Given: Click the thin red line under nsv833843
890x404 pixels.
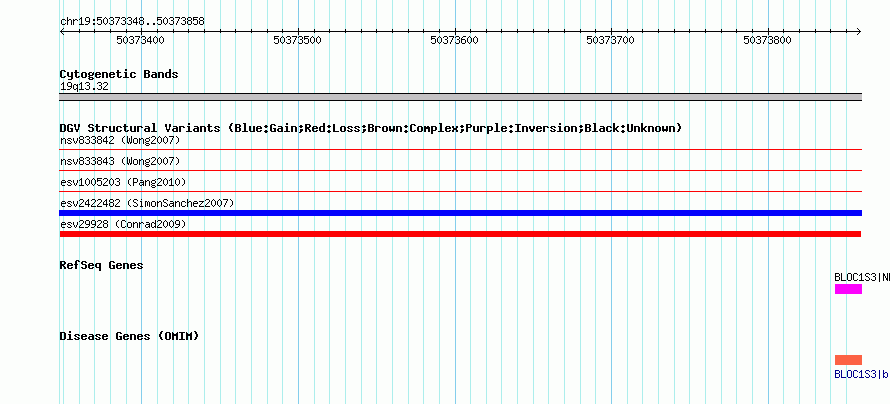Looking at the screenshot, I should (x=460, y=170).
